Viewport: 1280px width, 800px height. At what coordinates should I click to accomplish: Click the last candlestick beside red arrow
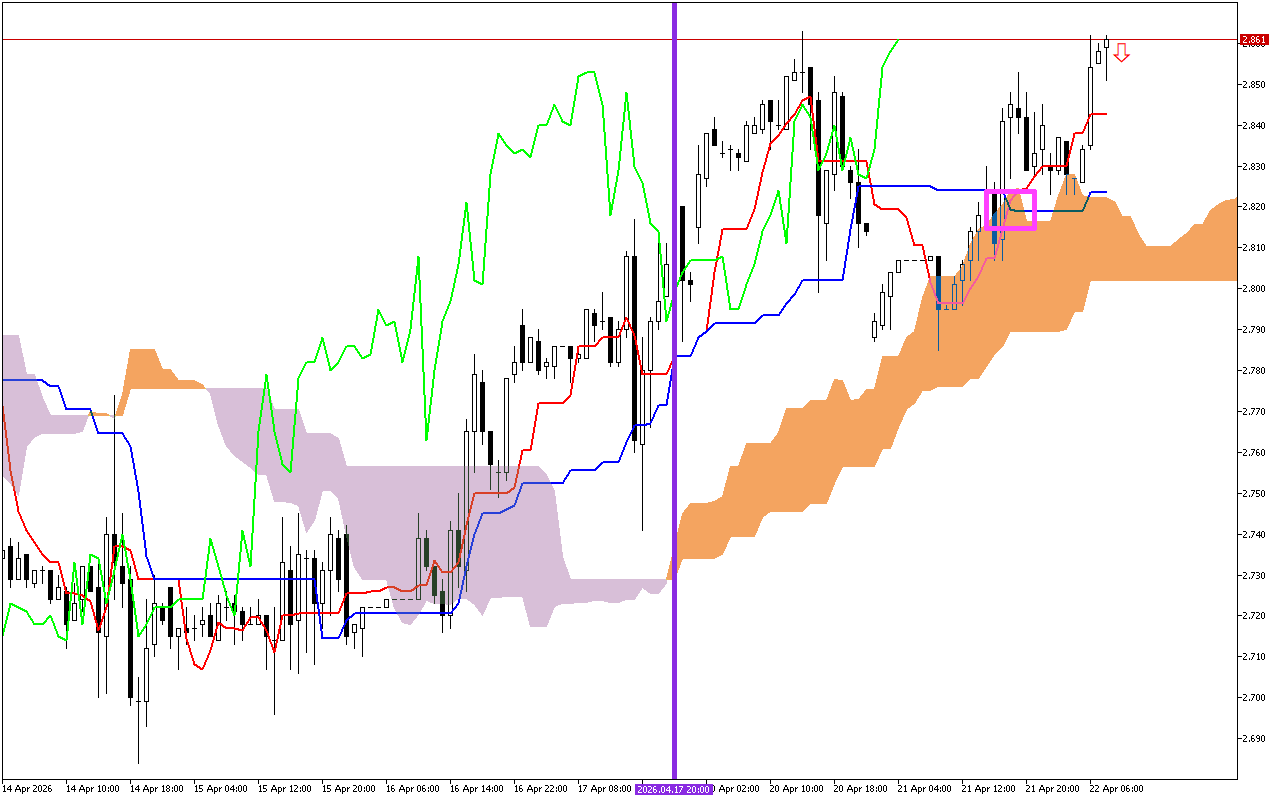point(1106,45)
